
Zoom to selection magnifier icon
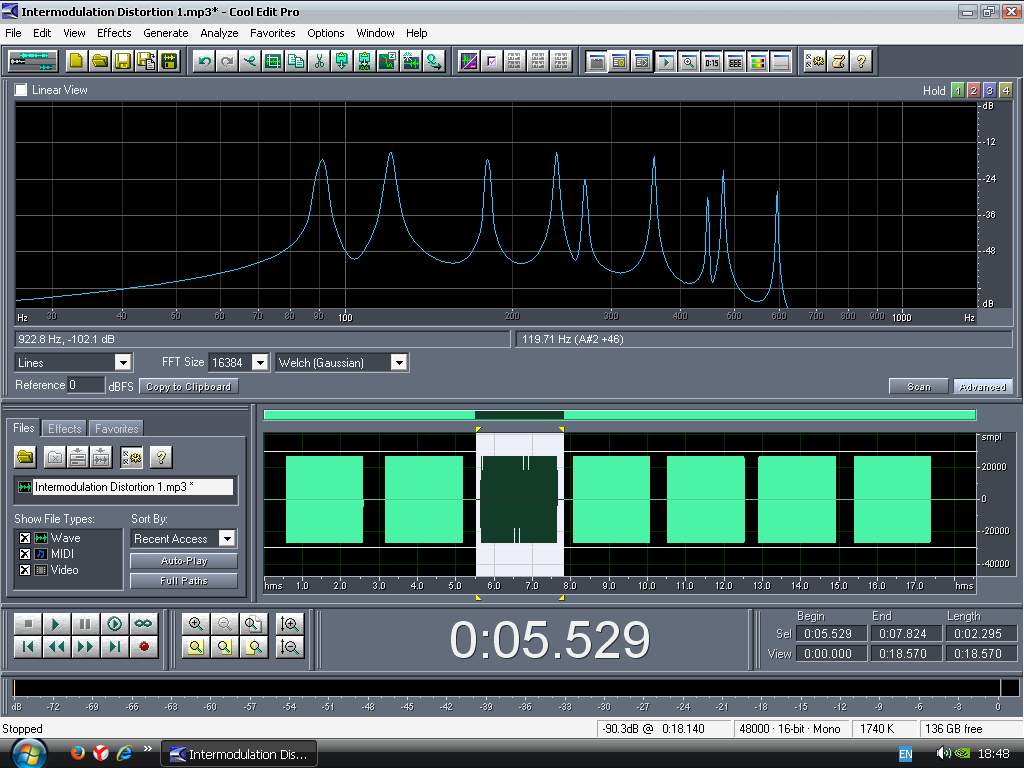[195, 647]
